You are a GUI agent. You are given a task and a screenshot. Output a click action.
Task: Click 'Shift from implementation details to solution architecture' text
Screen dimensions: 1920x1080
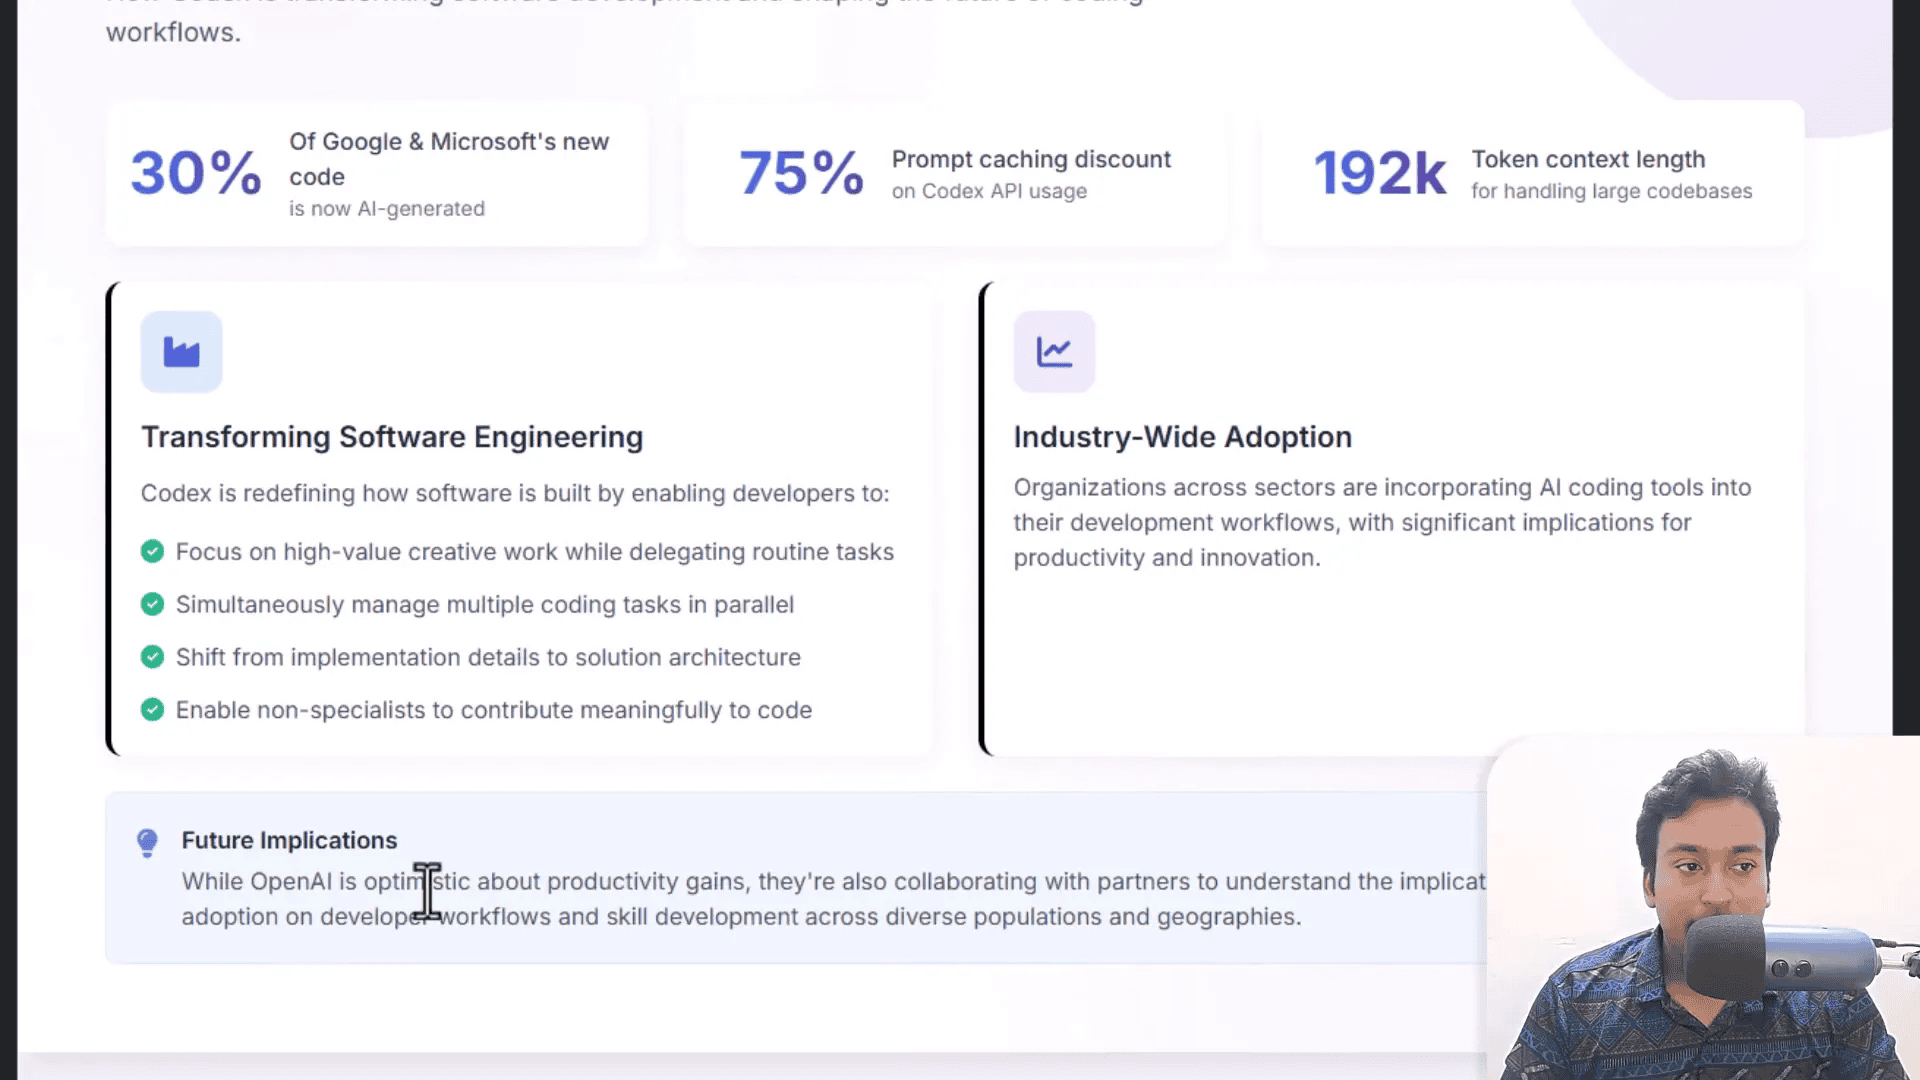488,657
